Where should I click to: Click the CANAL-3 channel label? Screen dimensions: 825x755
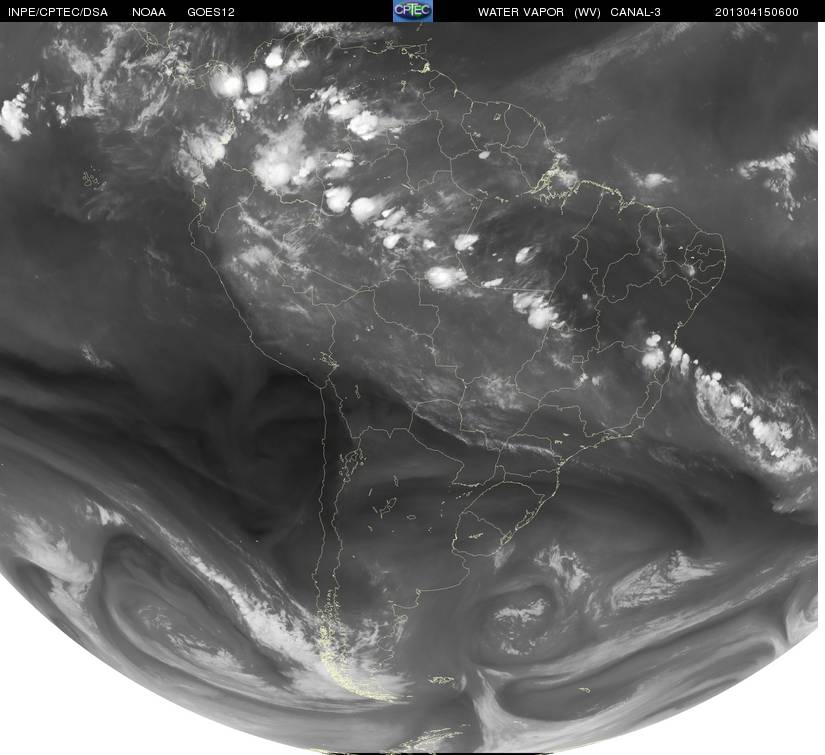coord(636,12)
